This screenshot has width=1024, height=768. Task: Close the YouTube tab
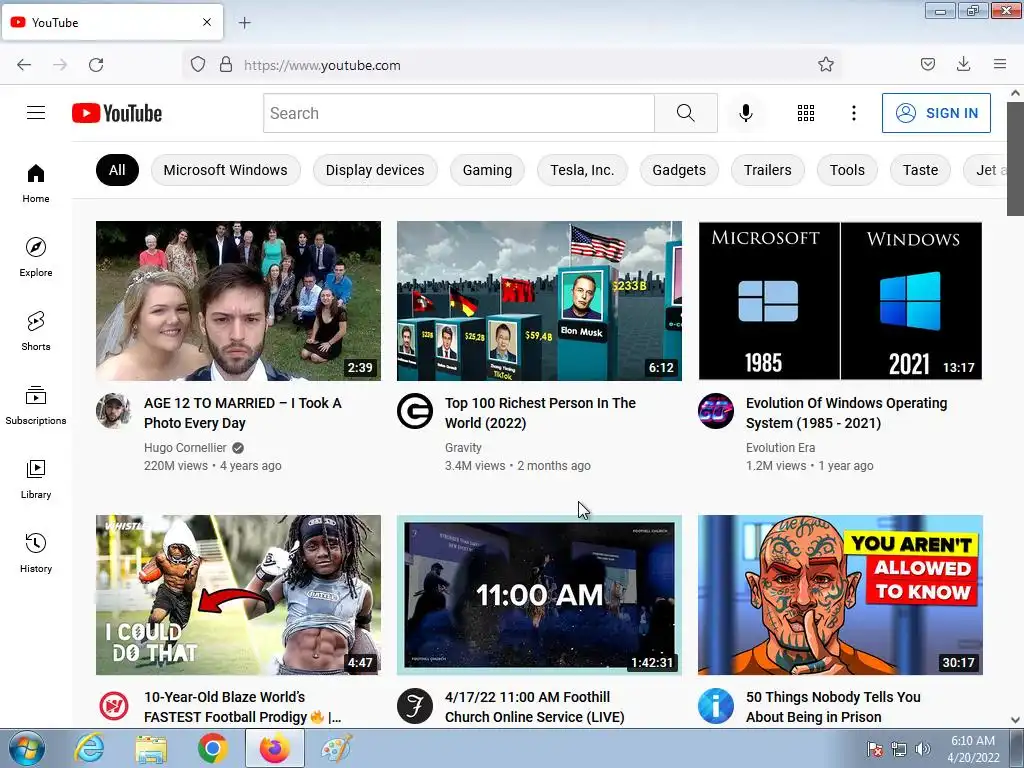(x=207, y=22)
